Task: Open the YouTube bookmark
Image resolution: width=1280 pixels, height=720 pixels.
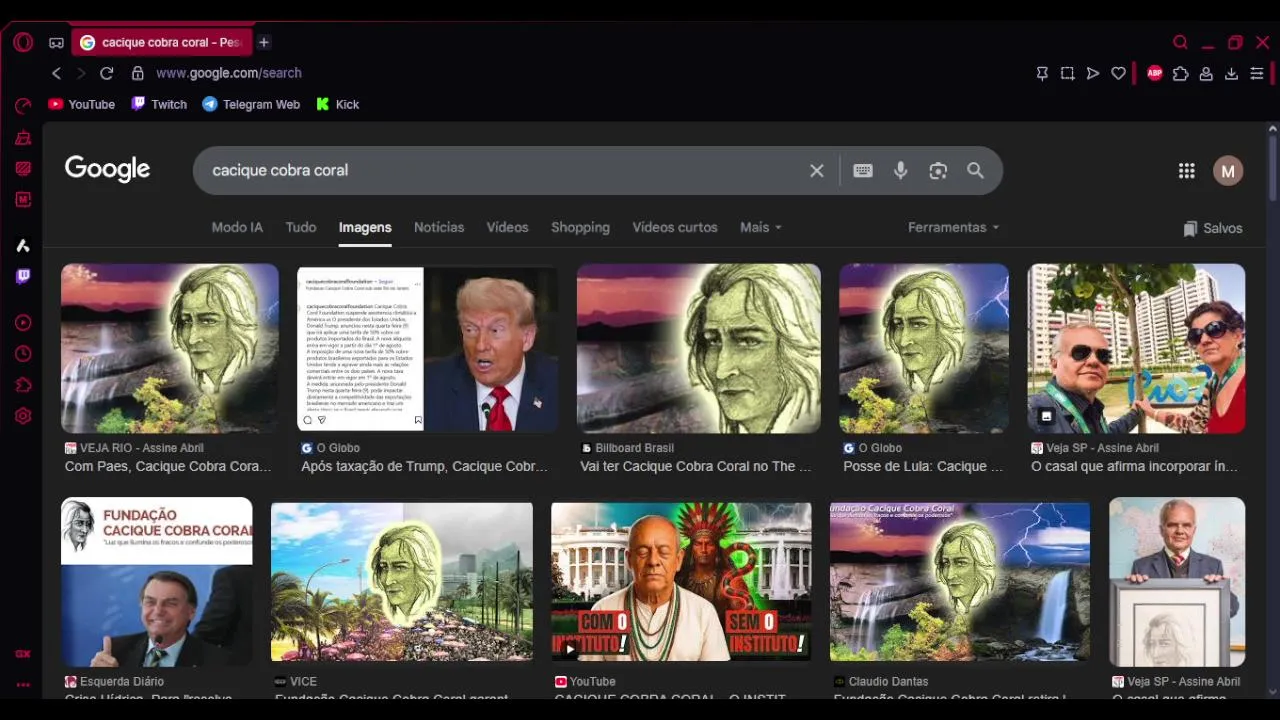Action: tap(82, 104)
